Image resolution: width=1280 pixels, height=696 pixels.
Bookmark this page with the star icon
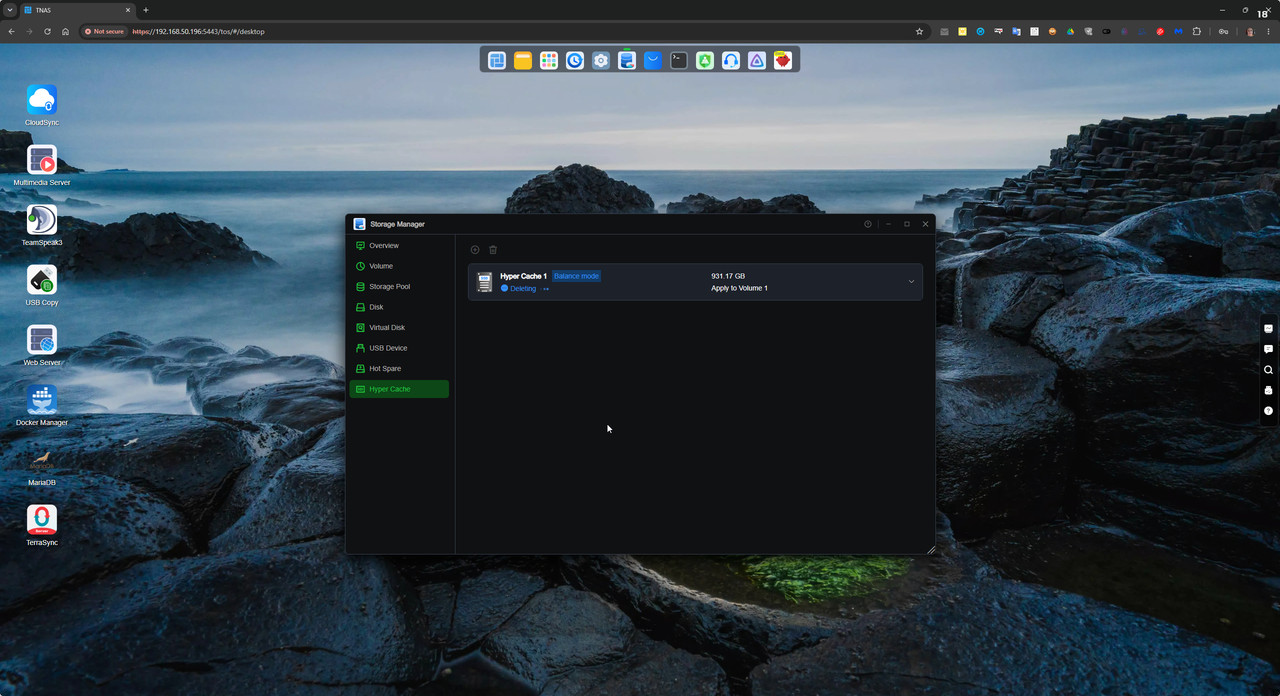click(x=919, y=31)
